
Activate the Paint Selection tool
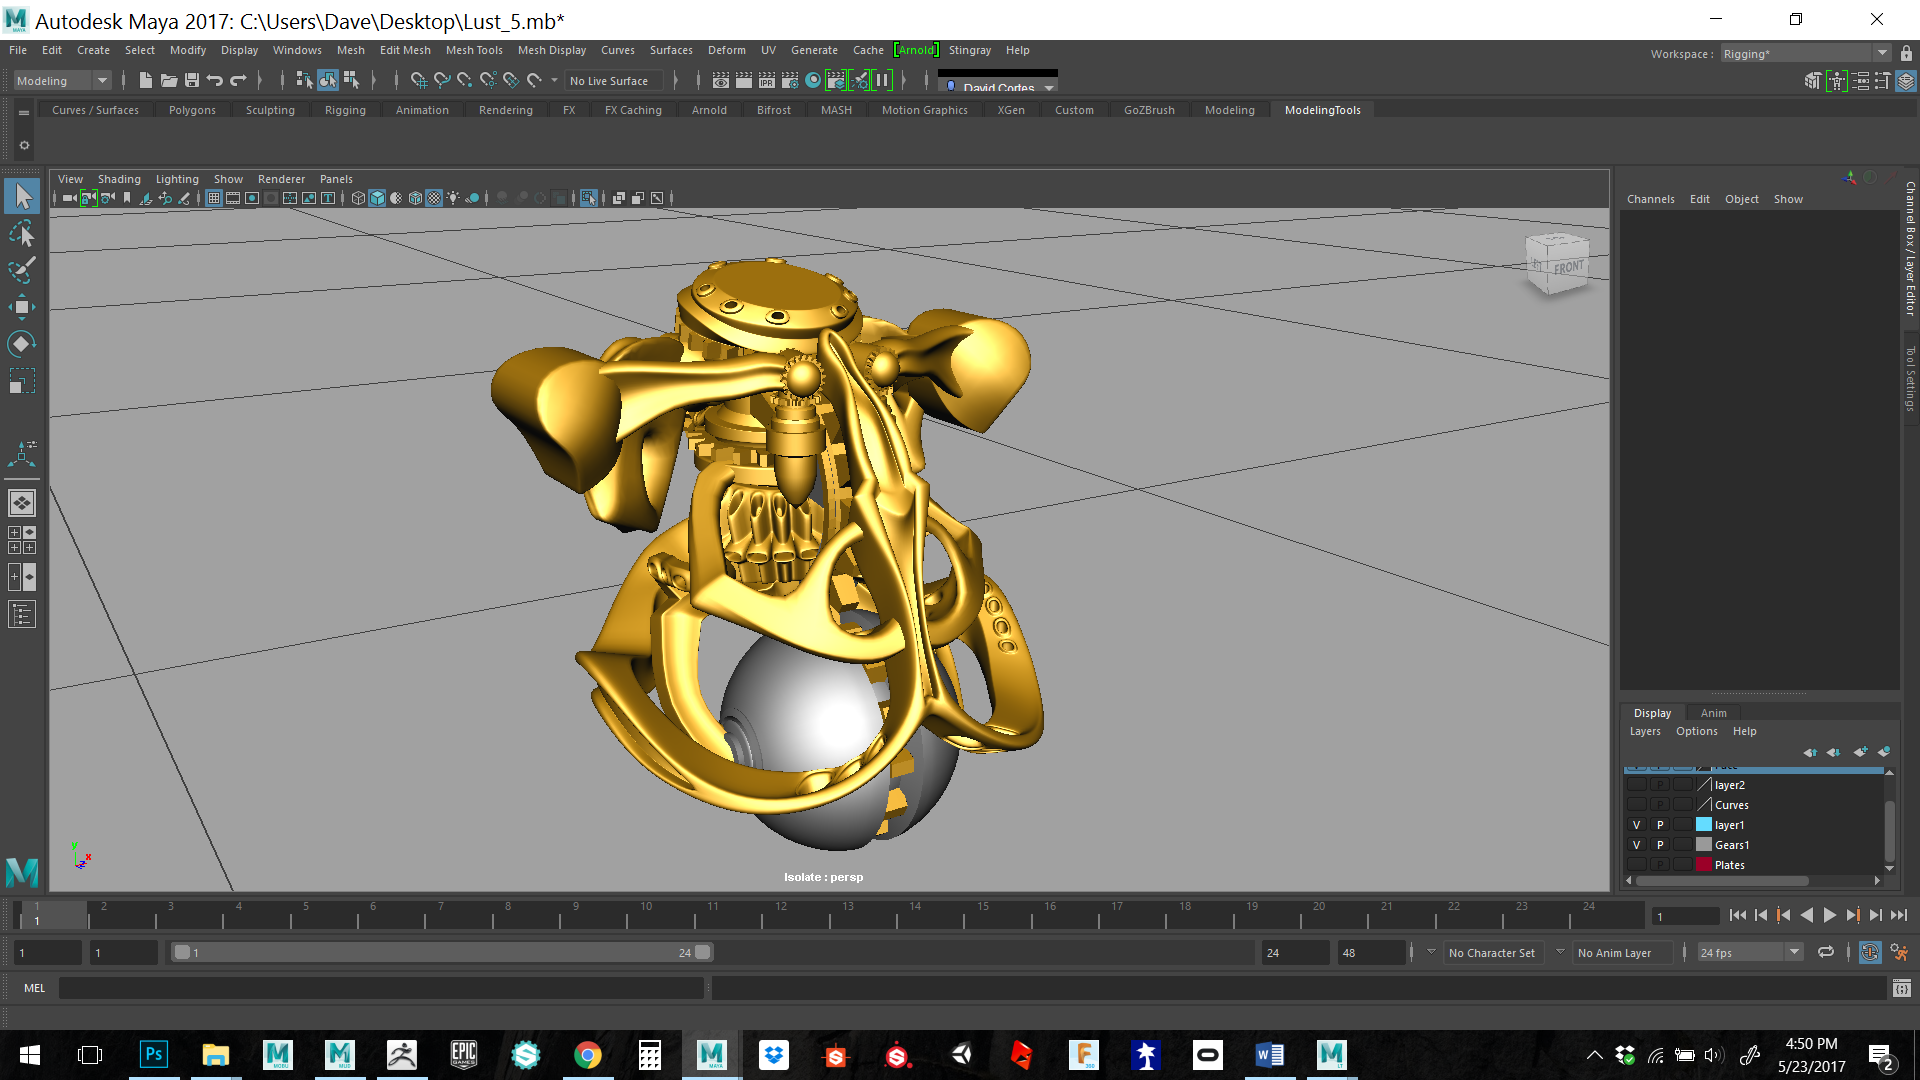22,270
